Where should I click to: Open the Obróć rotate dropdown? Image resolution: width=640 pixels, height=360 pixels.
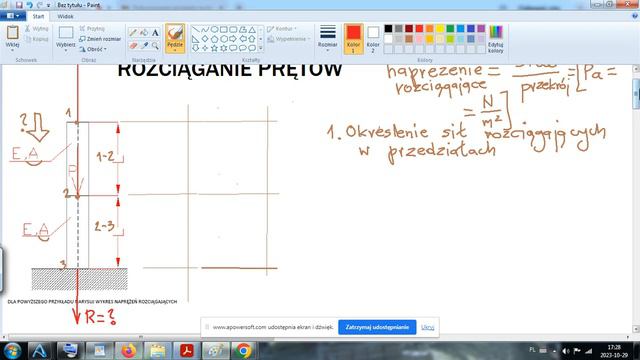[93, 49]
